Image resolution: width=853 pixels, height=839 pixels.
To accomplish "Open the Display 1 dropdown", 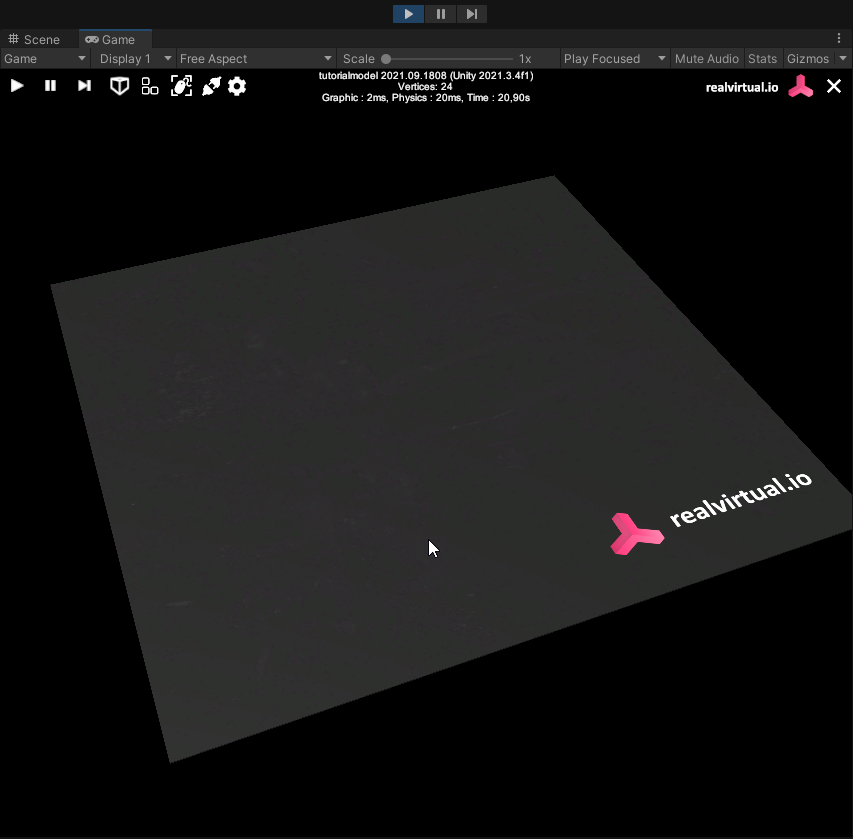I will click(x=134, y=59).
